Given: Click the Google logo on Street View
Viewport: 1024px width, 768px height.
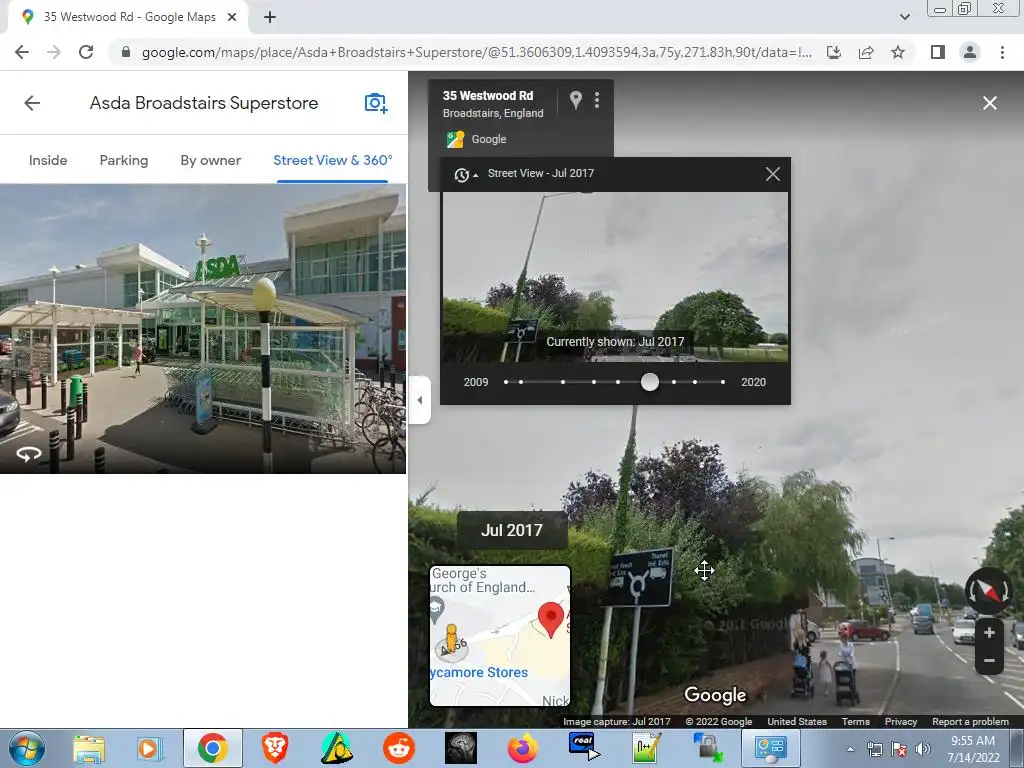Looking at the screenshot, I should coord(715,696).
